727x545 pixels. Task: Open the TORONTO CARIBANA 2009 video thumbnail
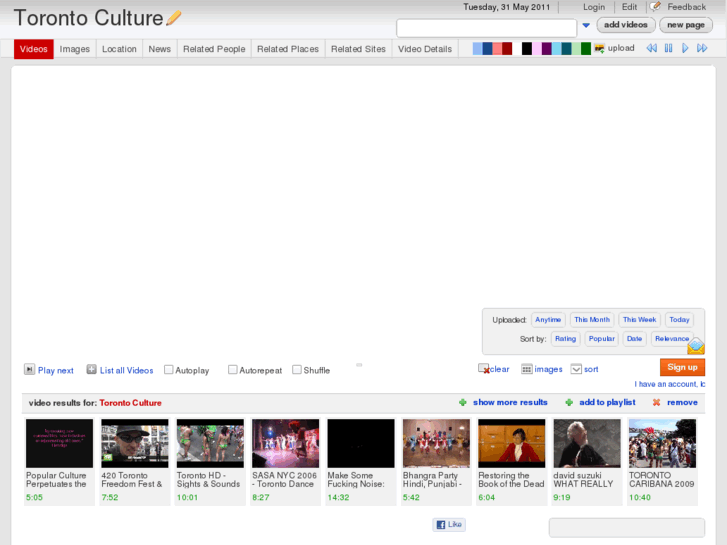click(662, 443)
